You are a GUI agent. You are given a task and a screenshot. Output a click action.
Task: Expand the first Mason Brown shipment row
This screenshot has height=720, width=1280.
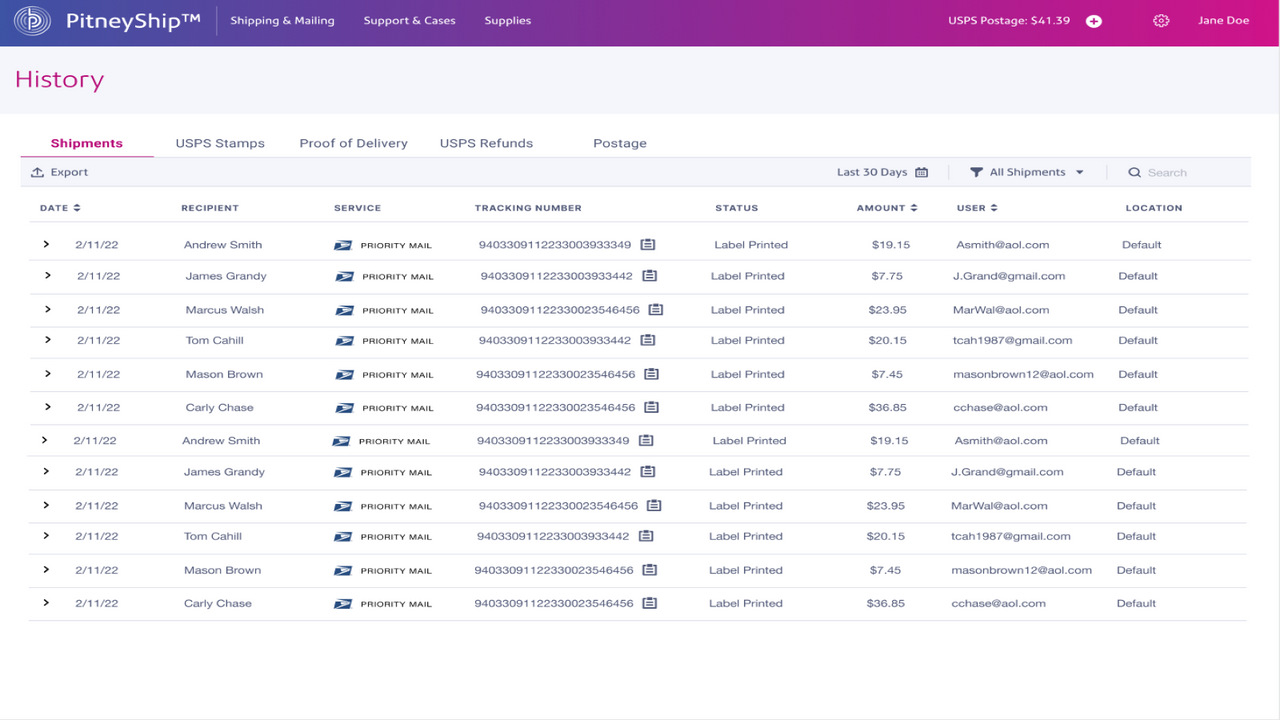click(x=48, y=374)
